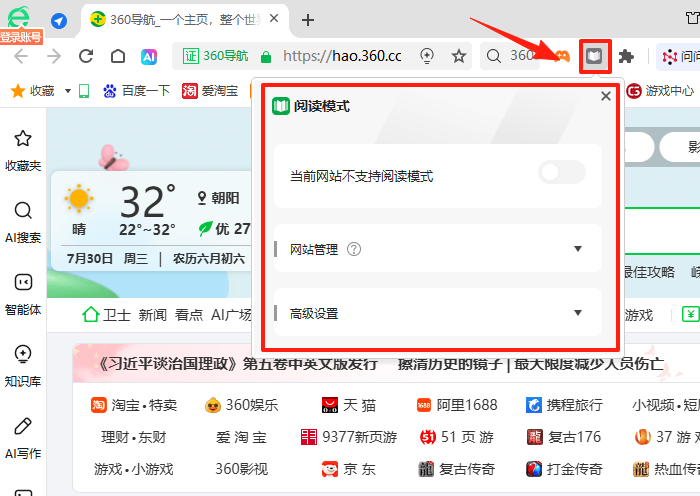Expand the 网站管理 section arrow
700x496 pixels.
(578, 249)
